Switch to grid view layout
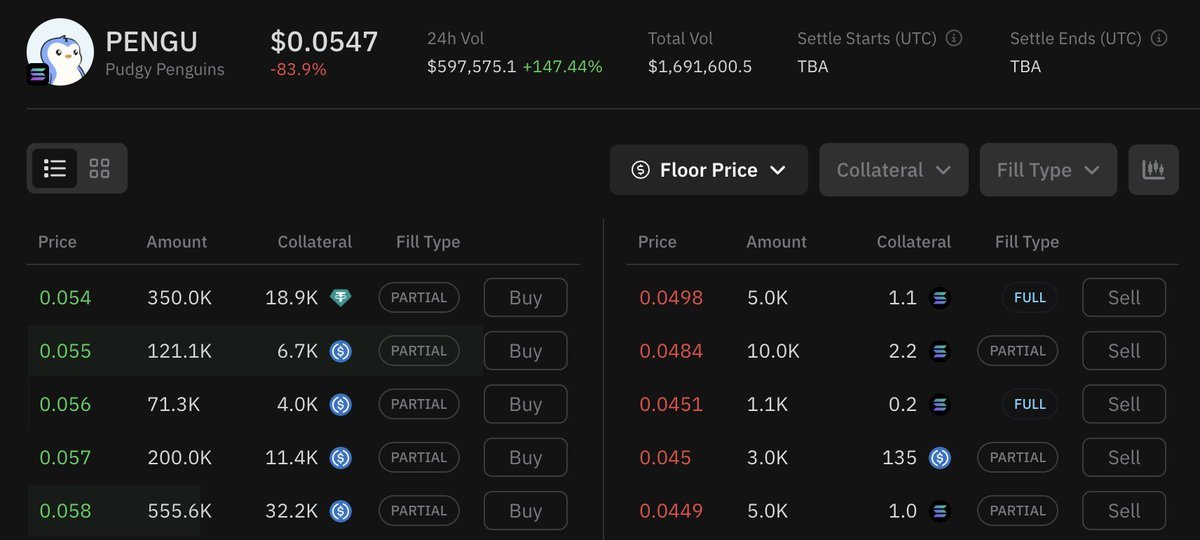Screen dimensions: 1200x540 (x=99, y=169)
